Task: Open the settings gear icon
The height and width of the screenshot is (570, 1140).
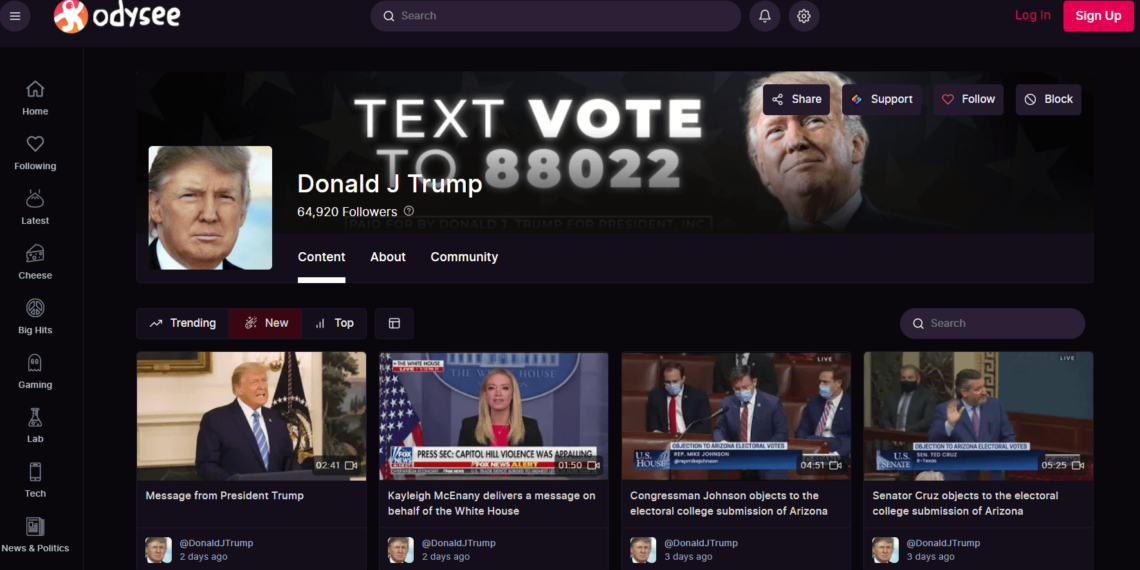Action: [x=803, y=16]
